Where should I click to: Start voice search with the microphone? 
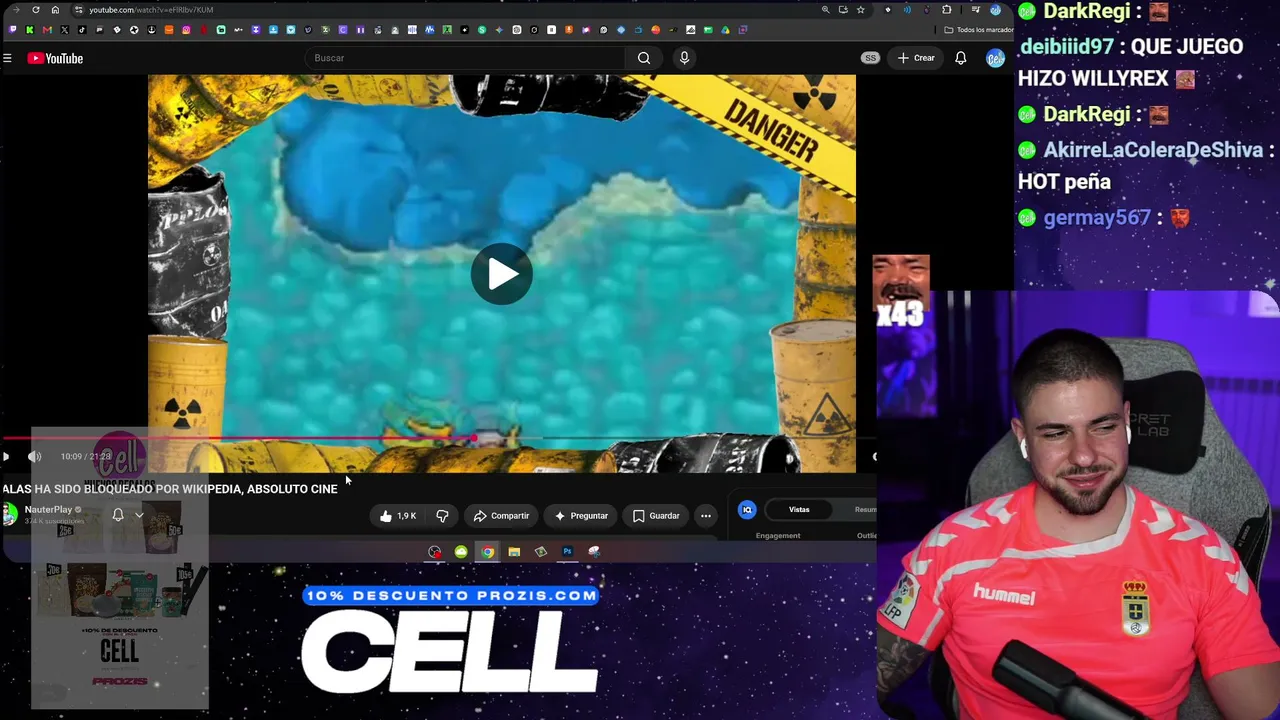click(x=684, y=58)
